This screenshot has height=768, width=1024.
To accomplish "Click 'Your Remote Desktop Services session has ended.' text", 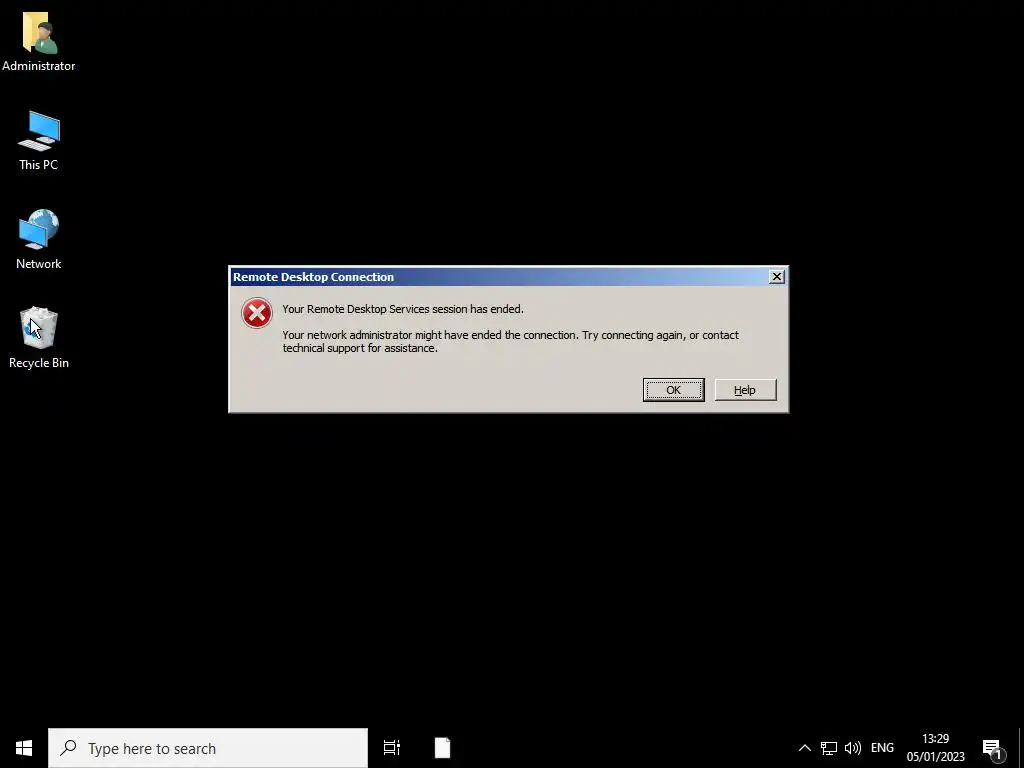I will tap(403, 309).
